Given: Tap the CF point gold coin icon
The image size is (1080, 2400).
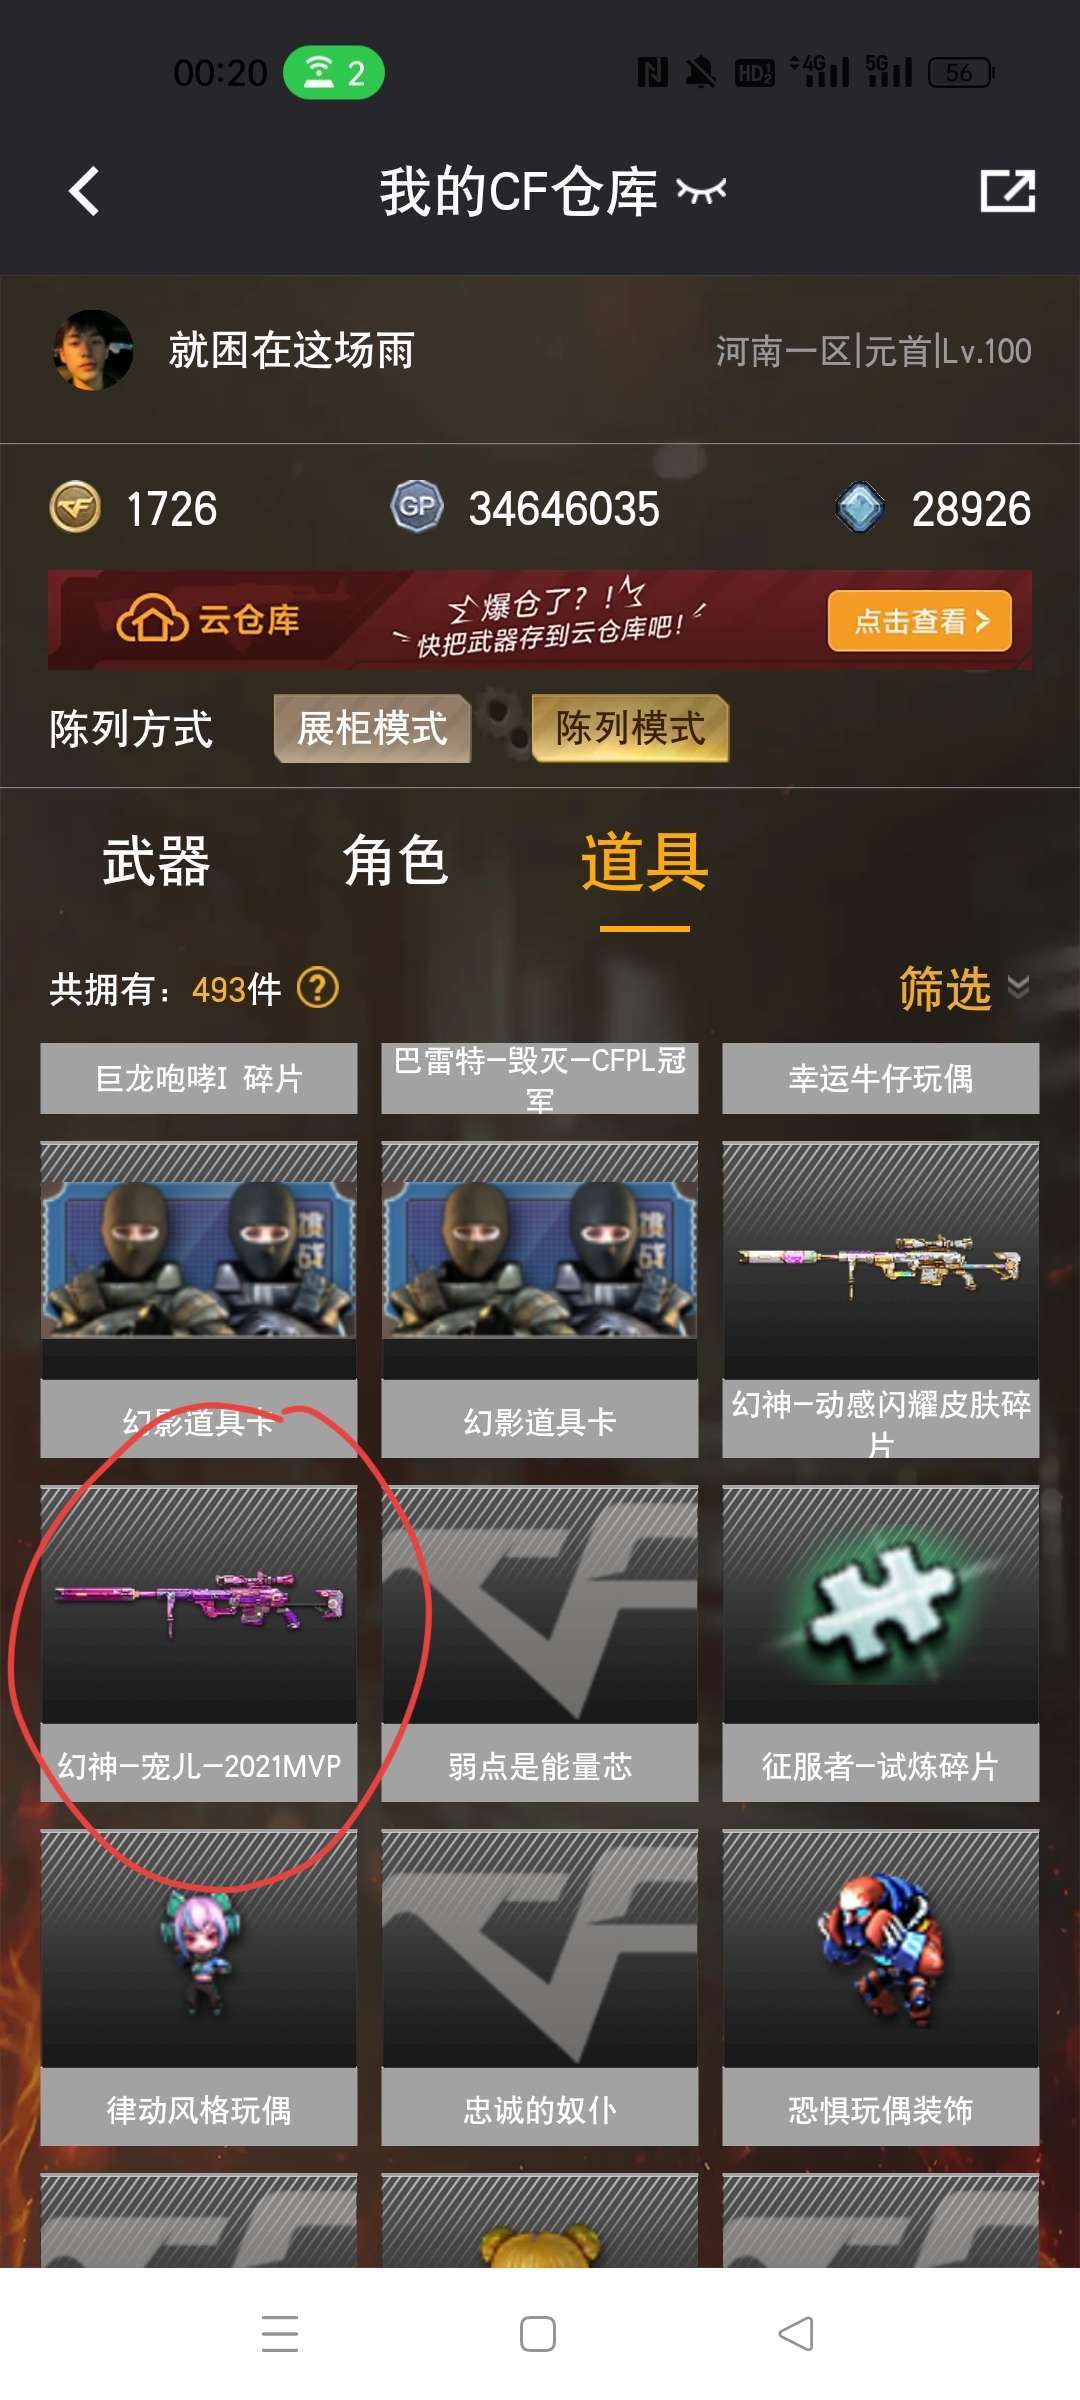Looking at the screenshot, I should pos(75,507).
